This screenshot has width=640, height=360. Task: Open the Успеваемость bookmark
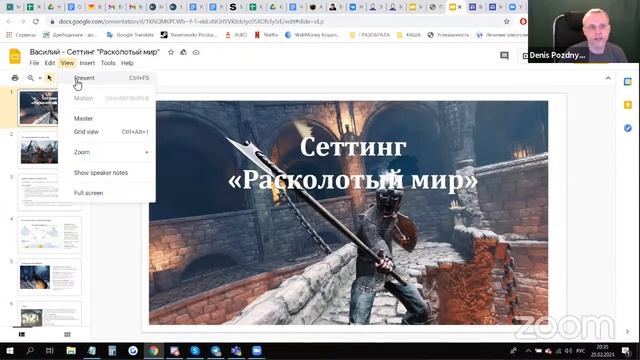448,35
